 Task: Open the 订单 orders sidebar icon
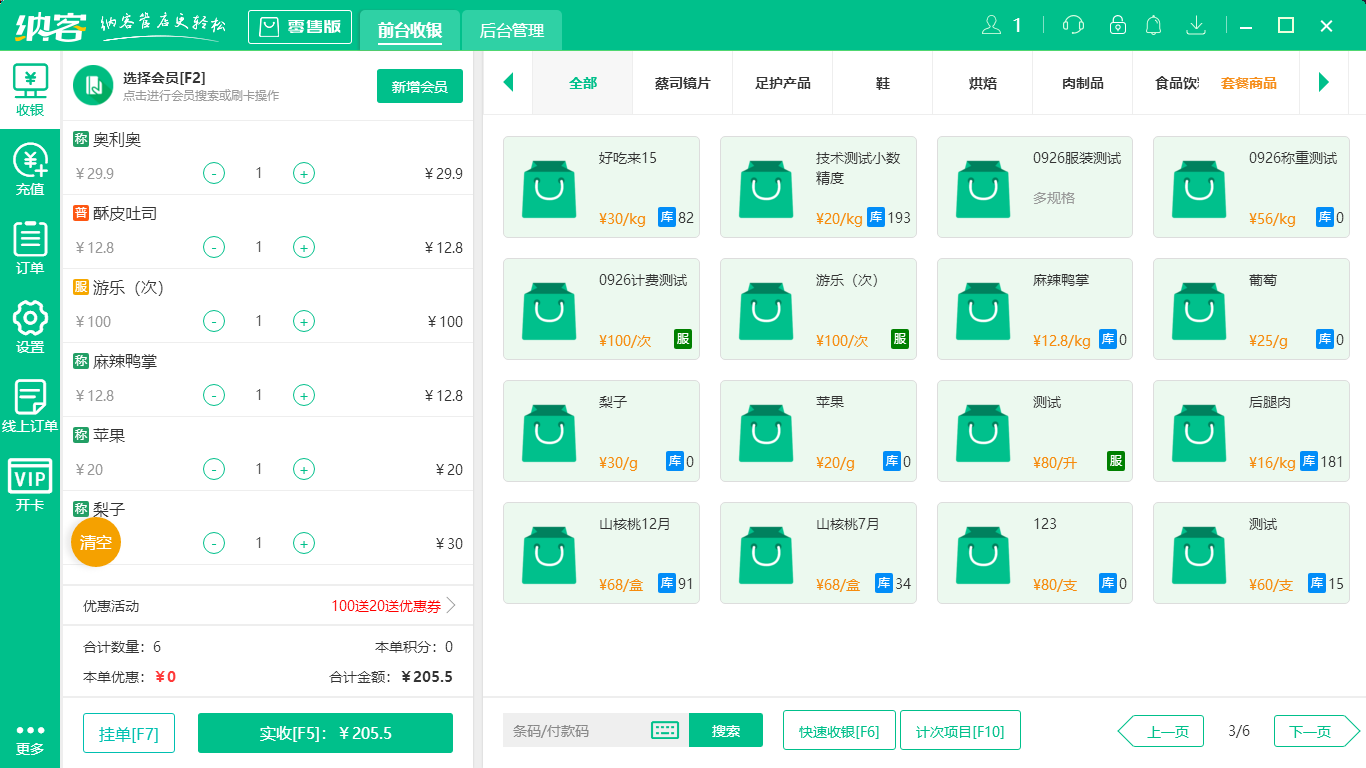click(29, 247)
